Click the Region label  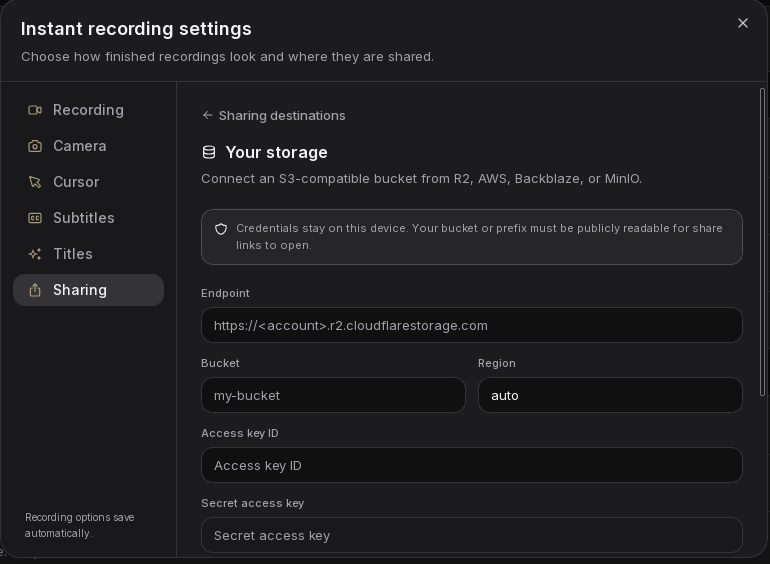point(496,363)
